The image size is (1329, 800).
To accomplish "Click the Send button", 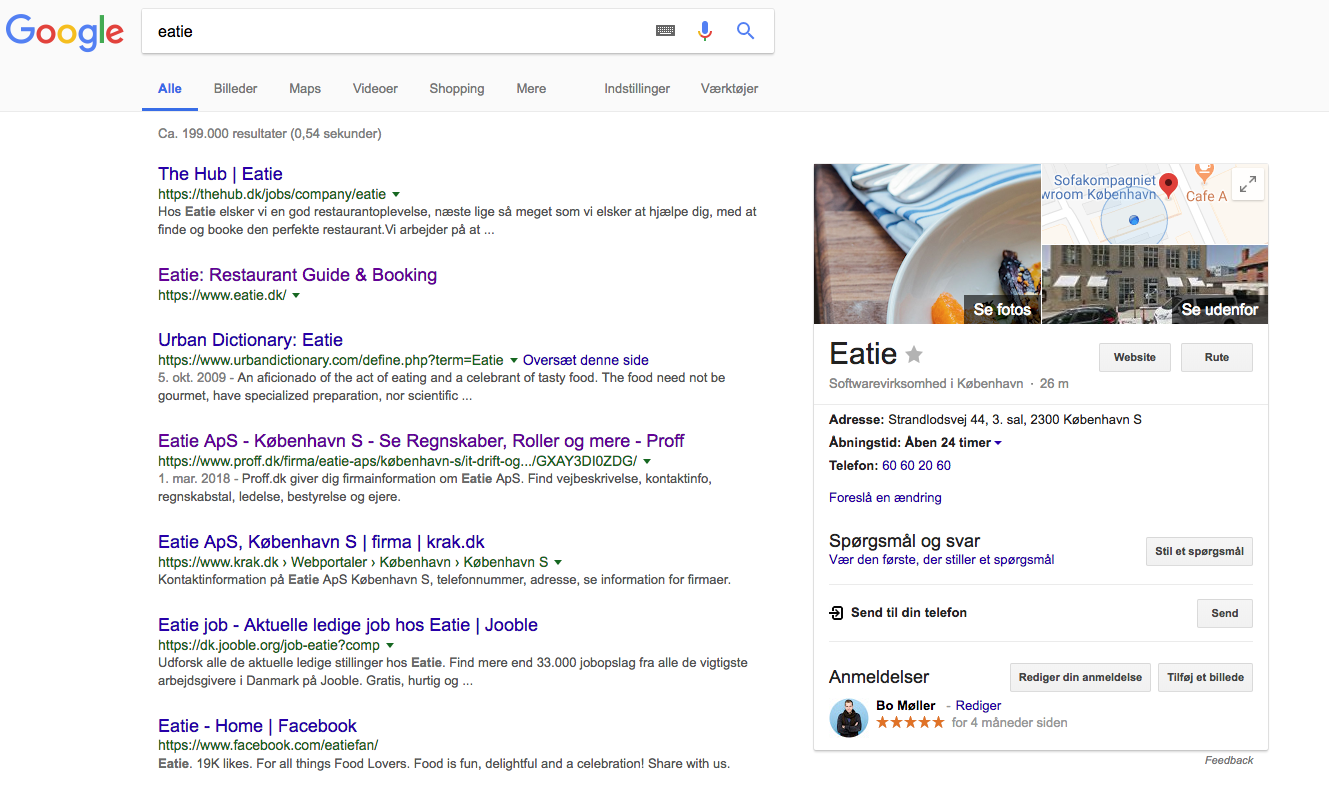I will (1225, 613).
